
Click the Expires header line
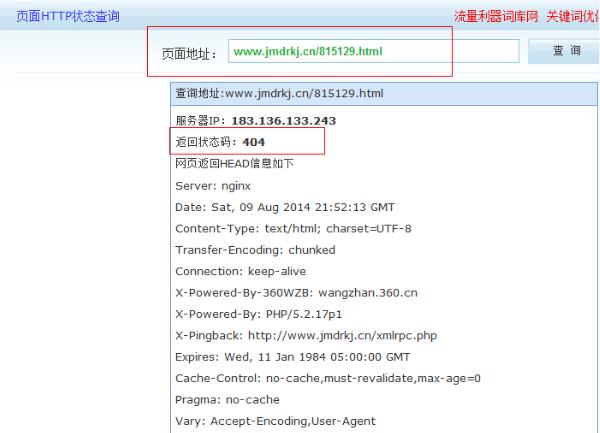[x=293, y=357]
